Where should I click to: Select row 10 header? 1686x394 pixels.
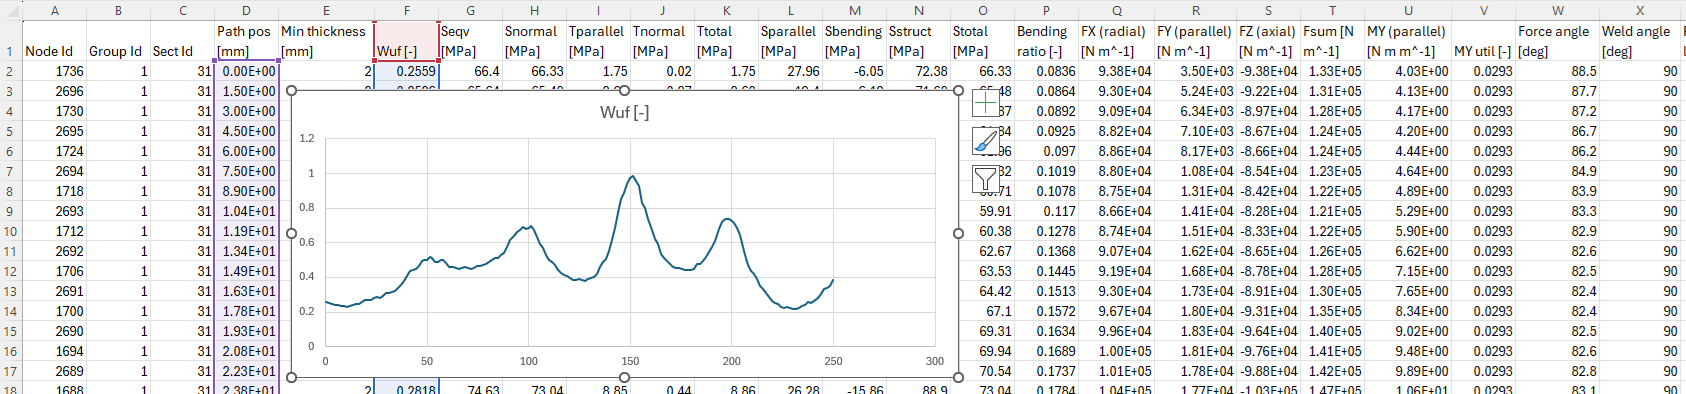pyautogui.click(x=10, y=231)
